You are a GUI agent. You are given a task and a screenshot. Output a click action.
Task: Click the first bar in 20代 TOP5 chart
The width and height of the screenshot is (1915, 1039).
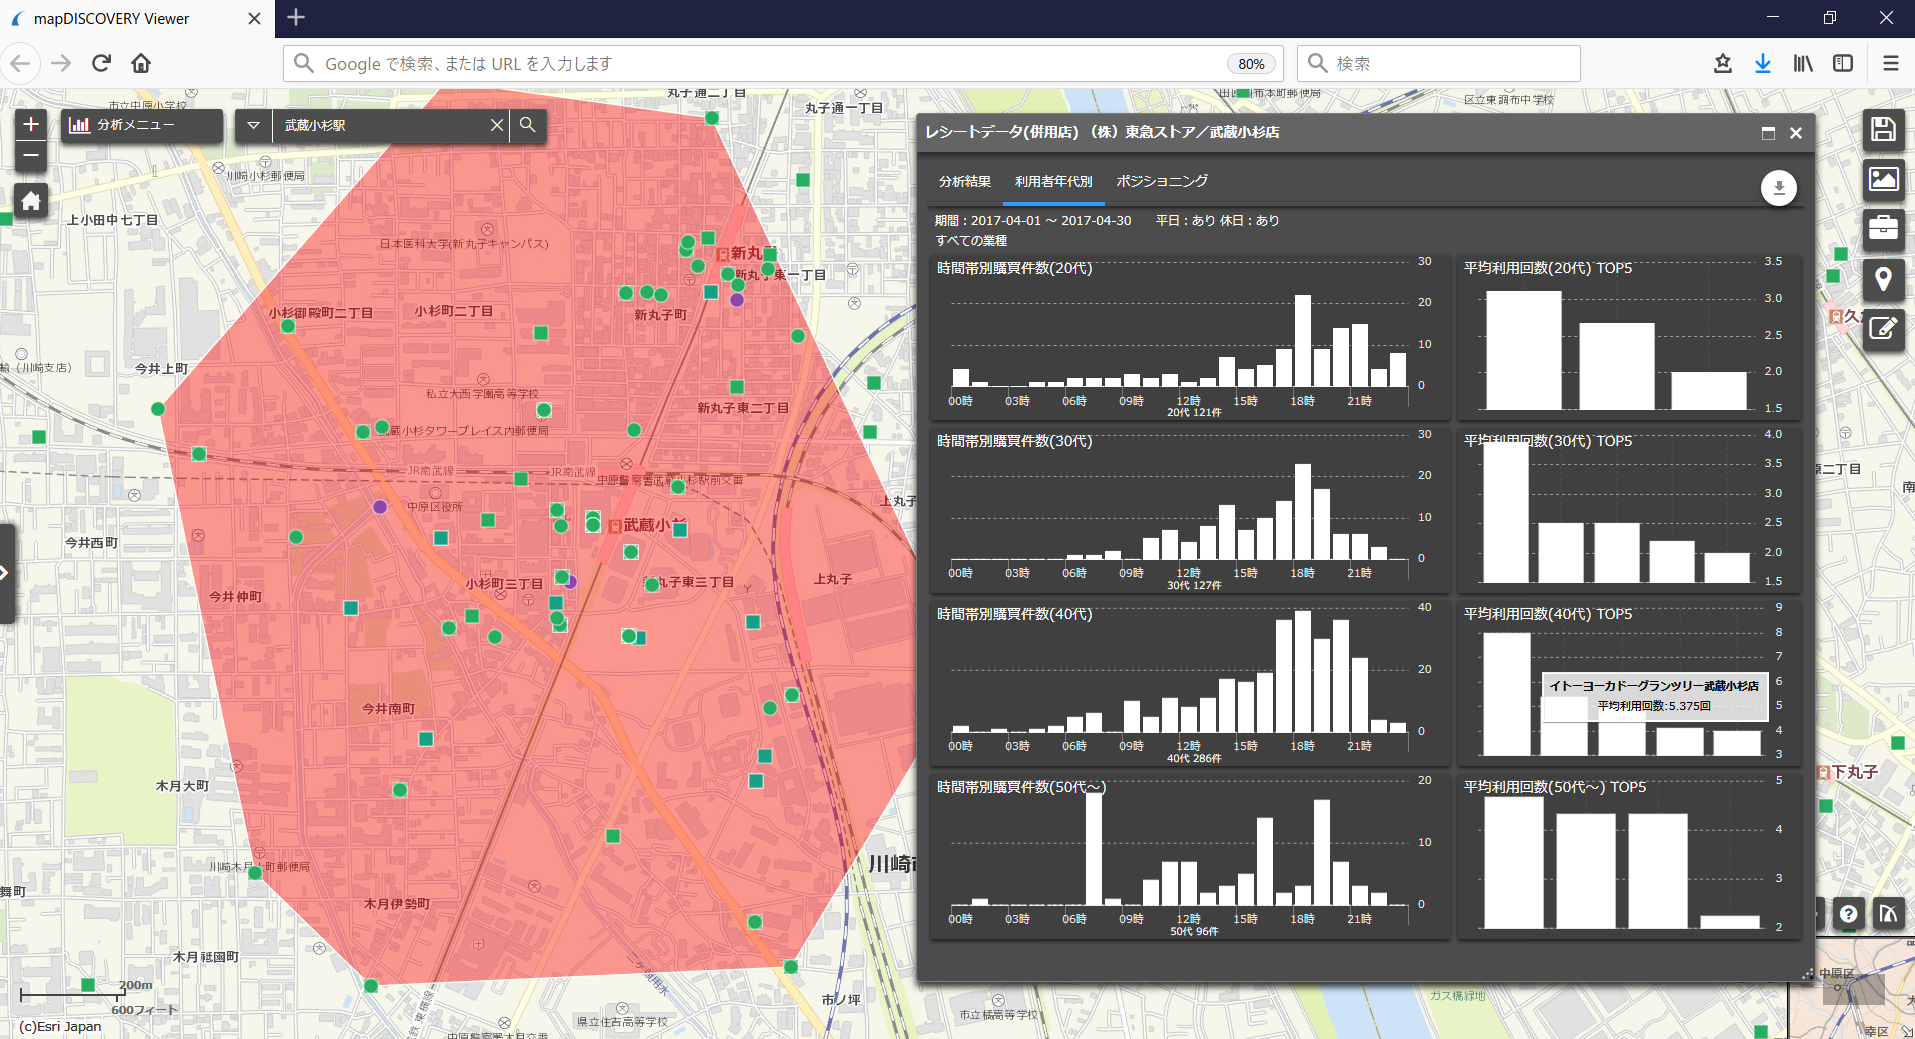(x=1523, y=350)
